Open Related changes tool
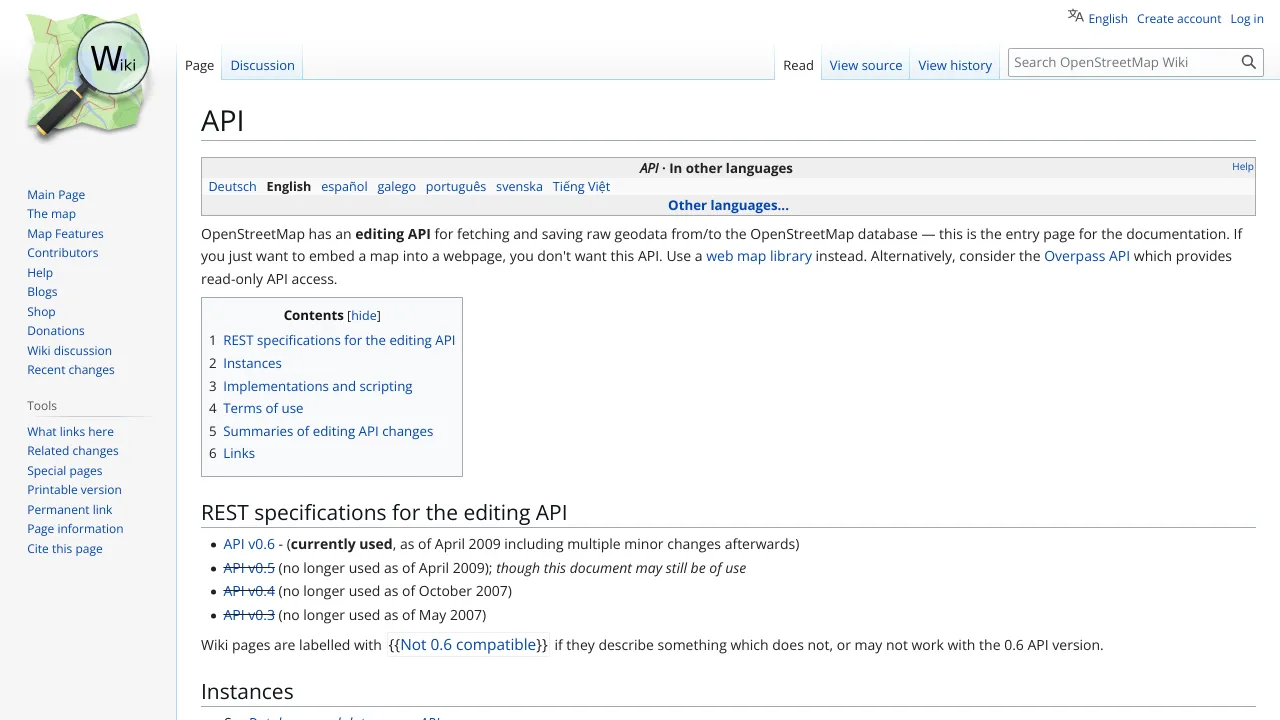The width and height of the screenshot is (1280, 720). coord(73,451)
